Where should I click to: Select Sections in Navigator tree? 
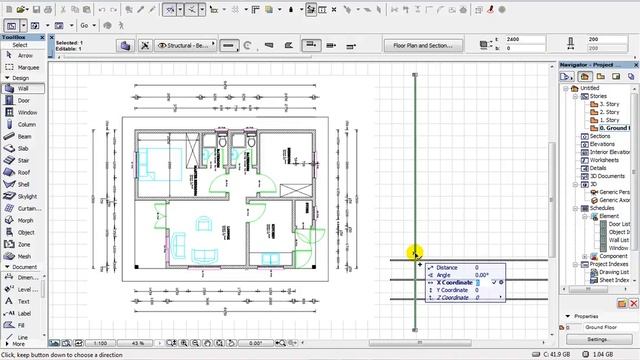[596, 136]
